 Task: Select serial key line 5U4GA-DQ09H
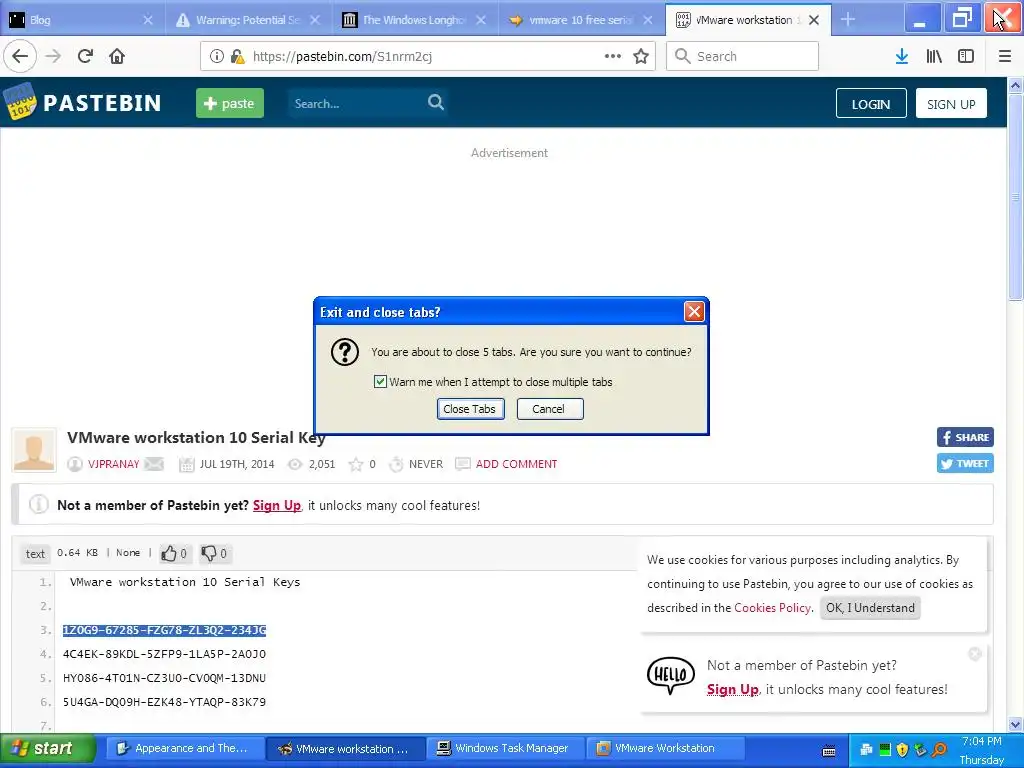tap(164, 702)
